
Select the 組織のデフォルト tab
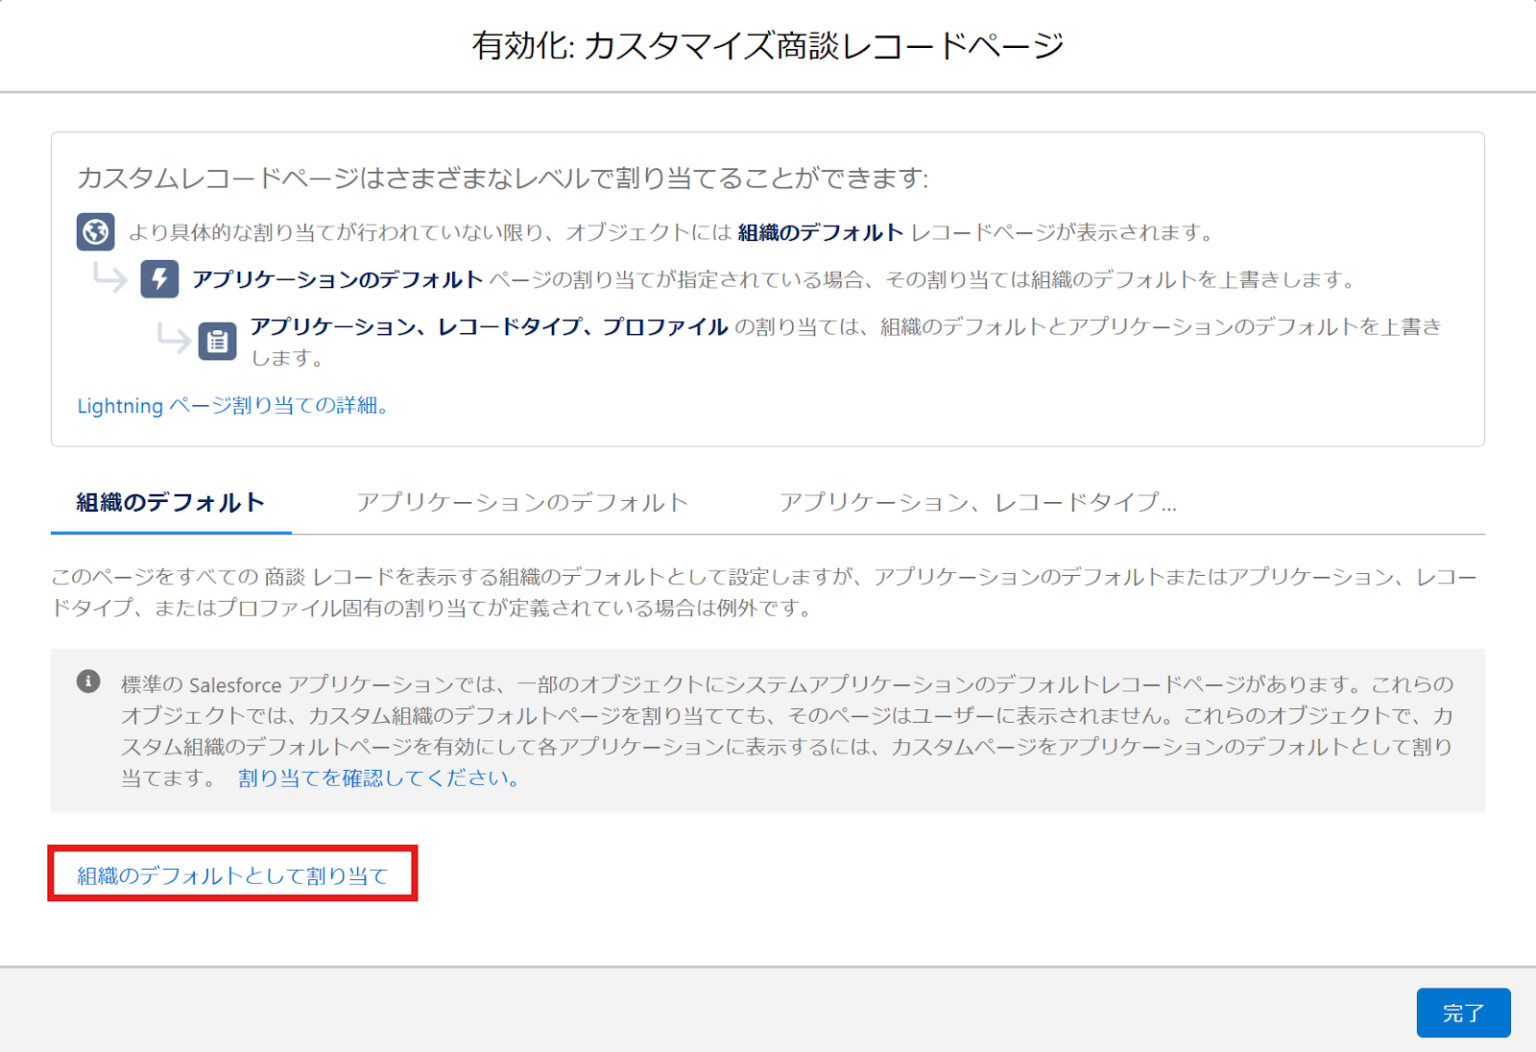170,503
